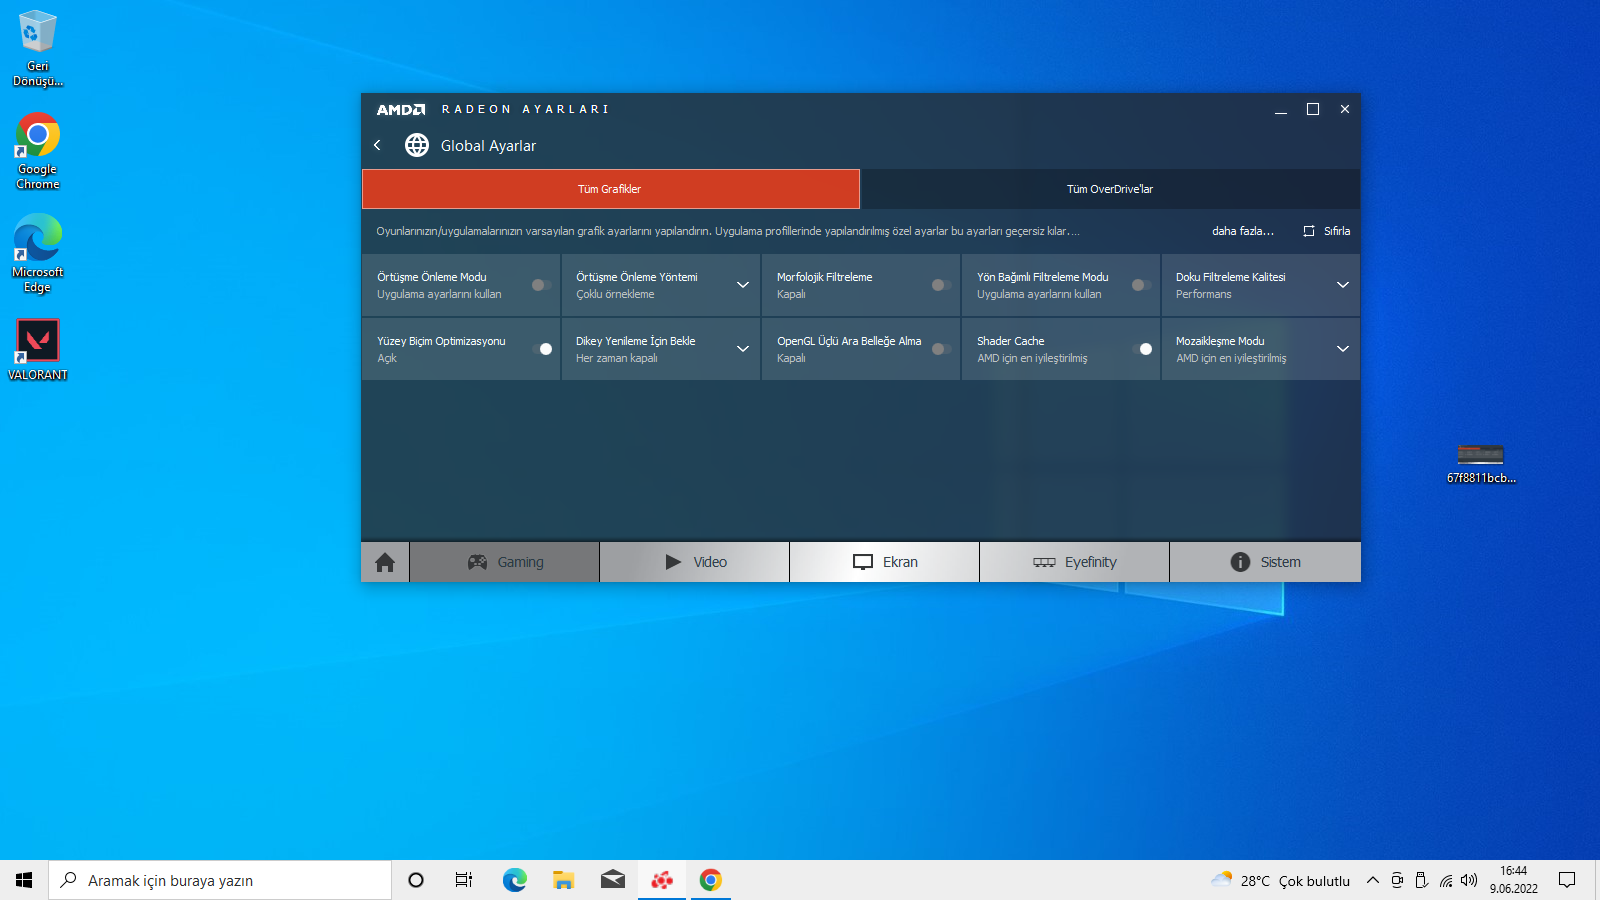The image size is (1600, 900).
Task: Disable Yüzey Biçim Optimizasyonu switch
Action: click(x=543, y=349)
